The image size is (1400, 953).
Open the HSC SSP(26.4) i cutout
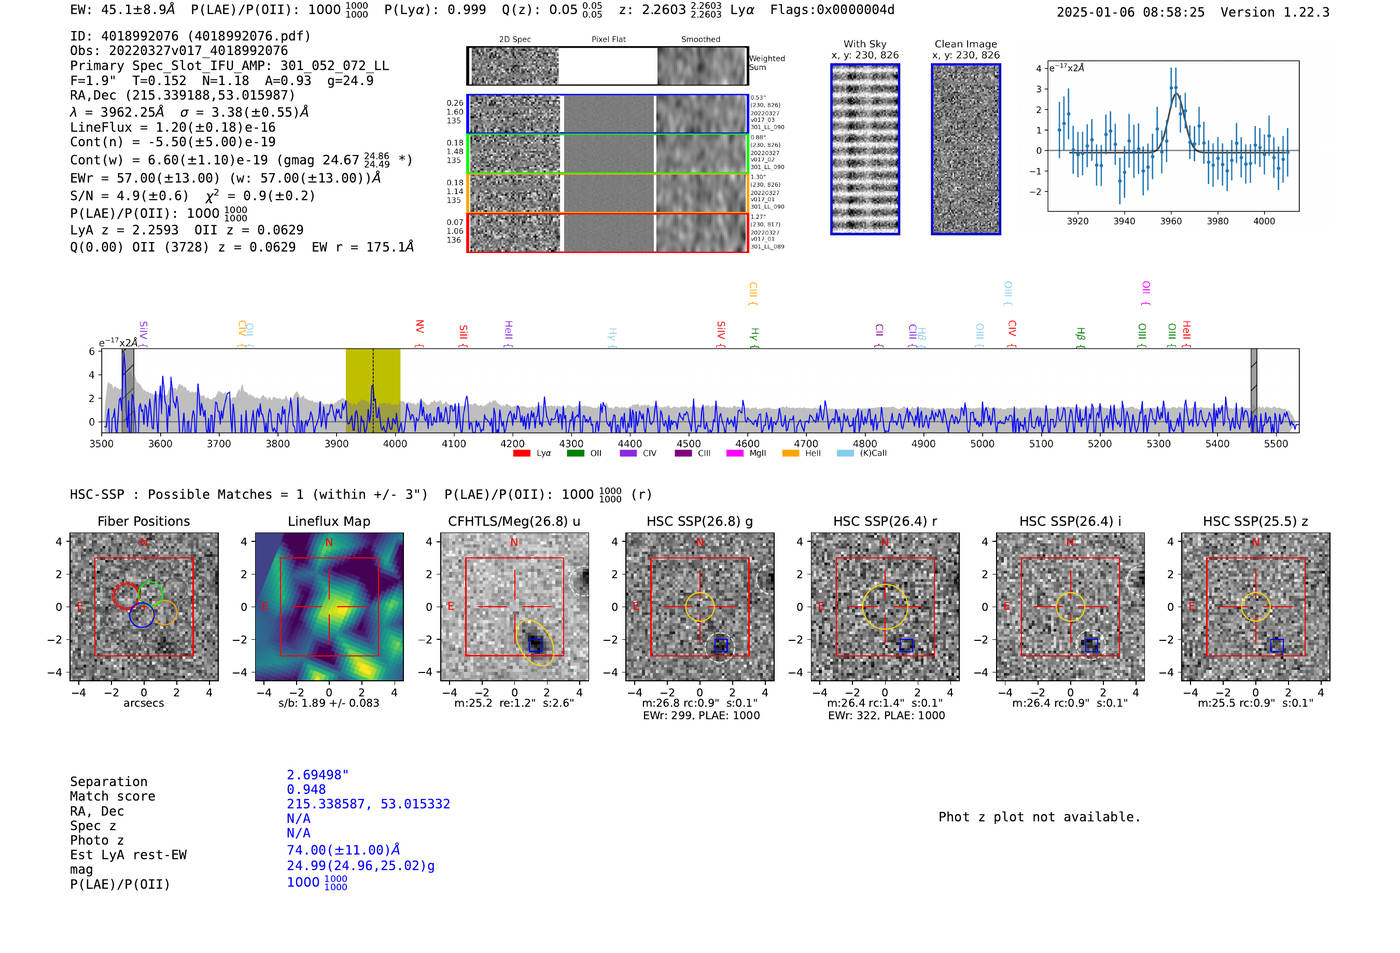1070,606
